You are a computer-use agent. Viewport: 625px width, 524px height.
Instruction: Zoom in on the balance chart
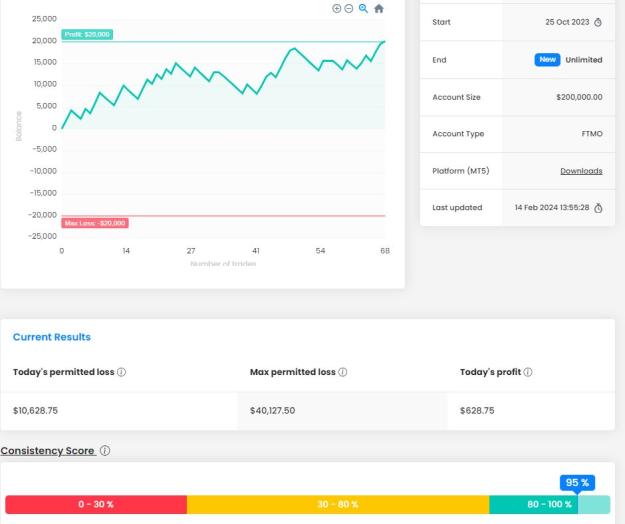[336, 8]
